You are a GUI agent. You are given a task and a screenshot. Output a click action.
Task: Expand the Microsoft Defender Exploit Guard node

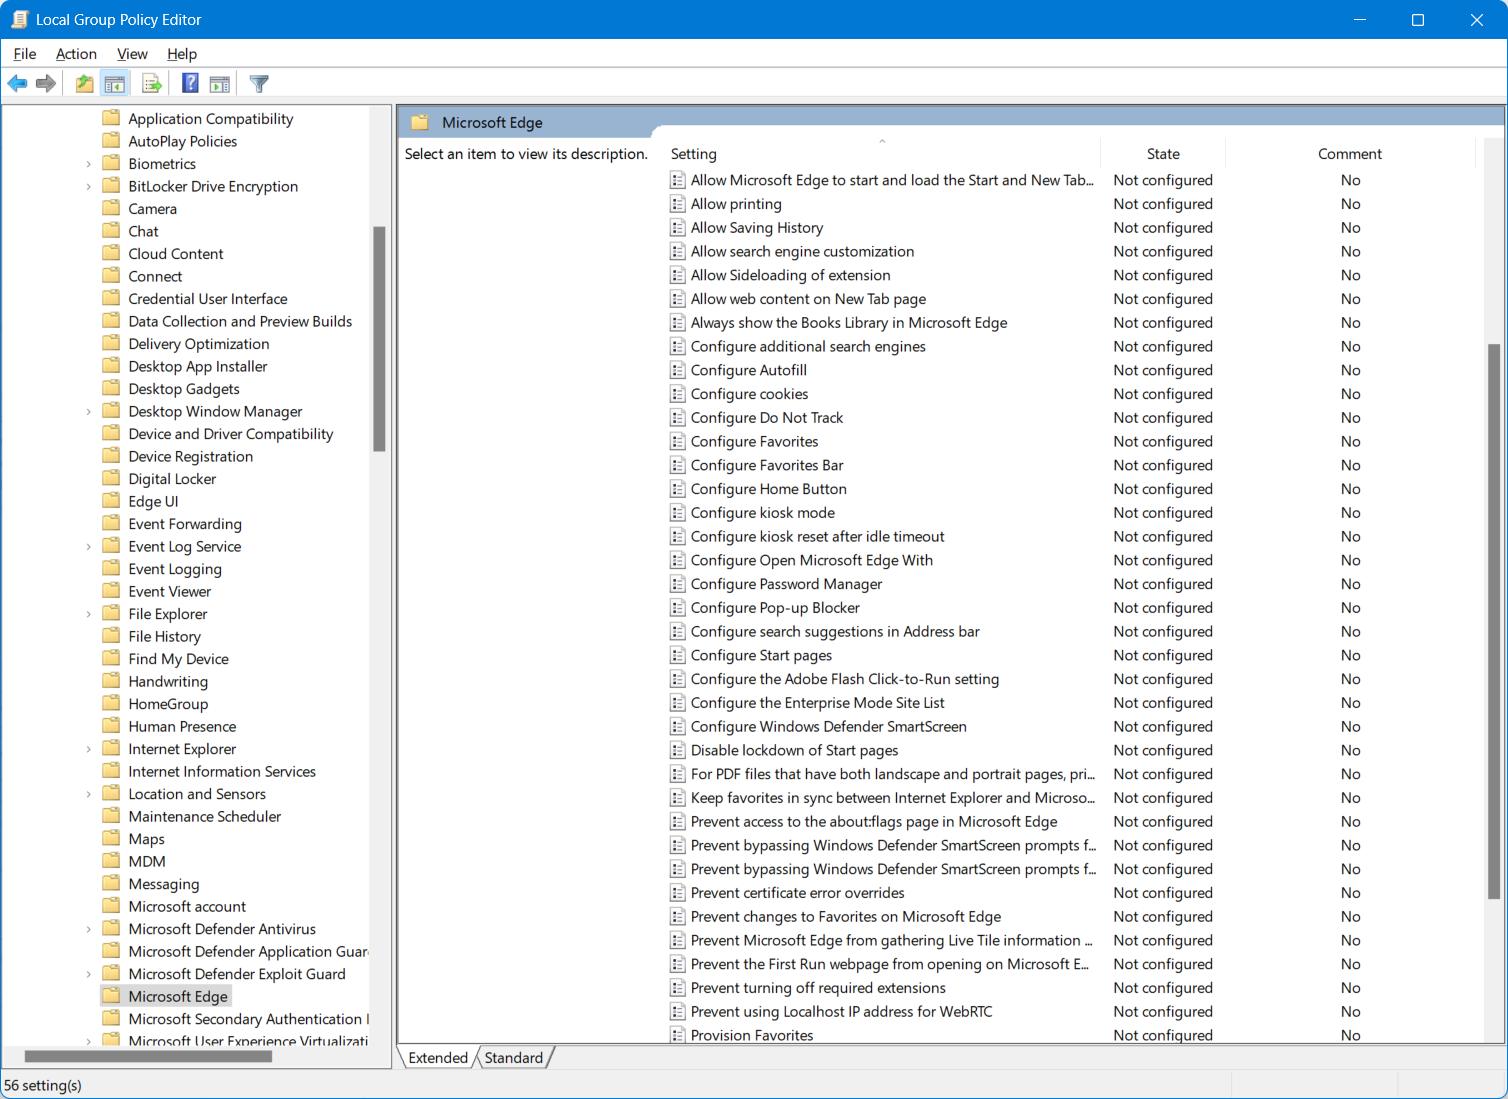[88, 974]
